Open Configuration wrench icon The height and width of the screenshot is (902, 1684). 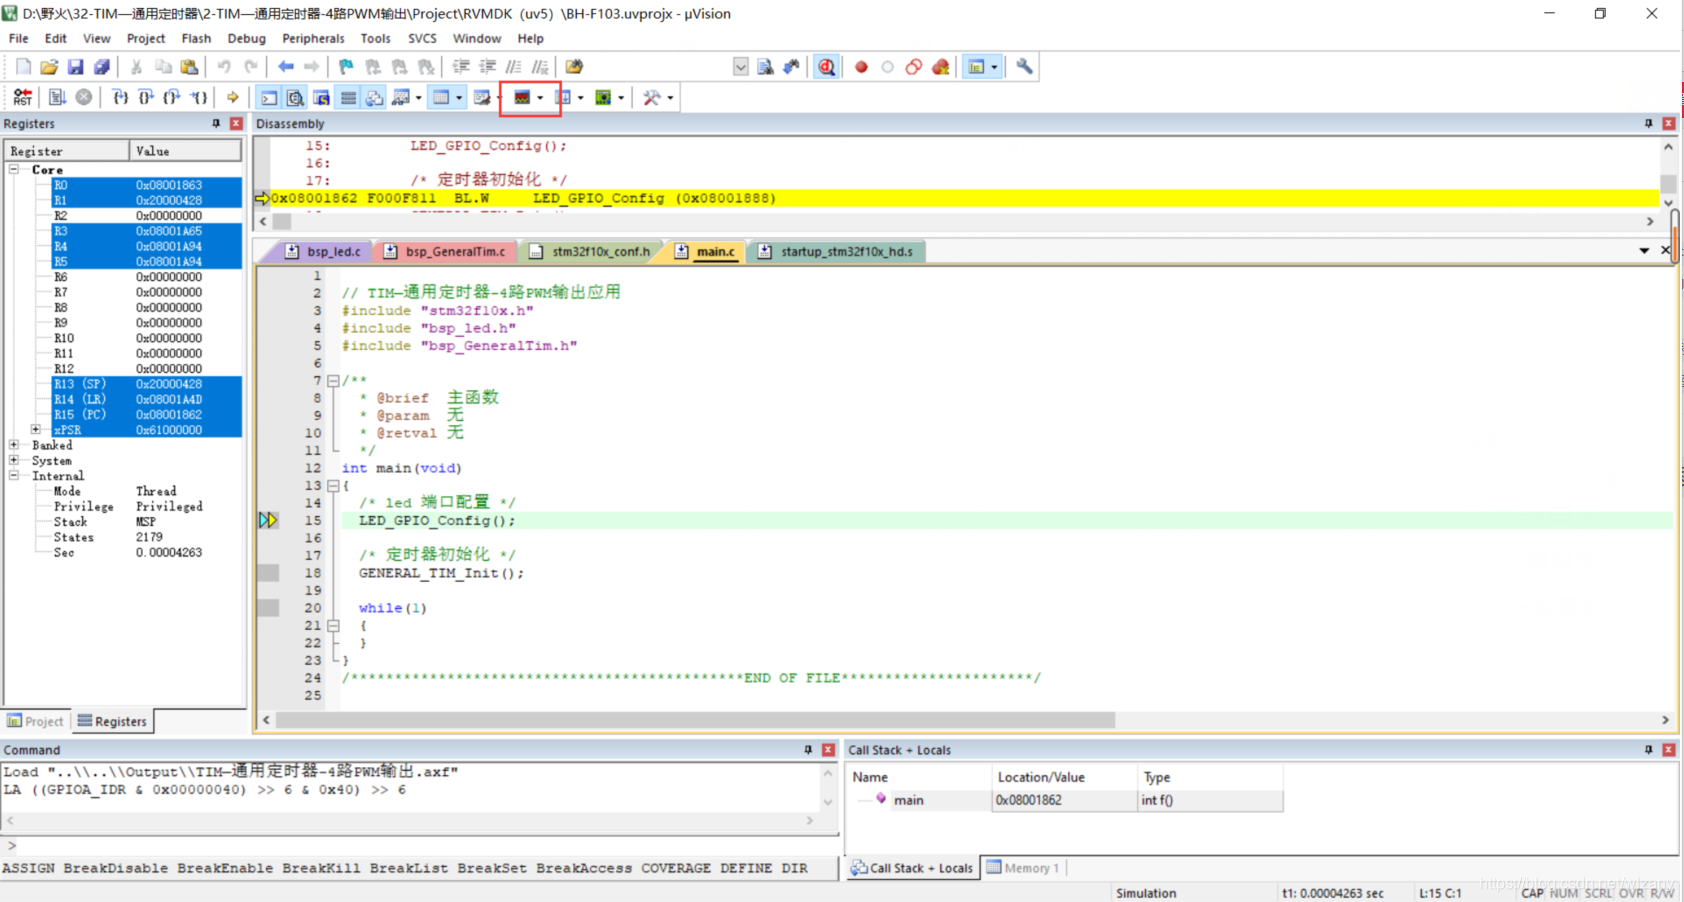[x=1025, y=67]
